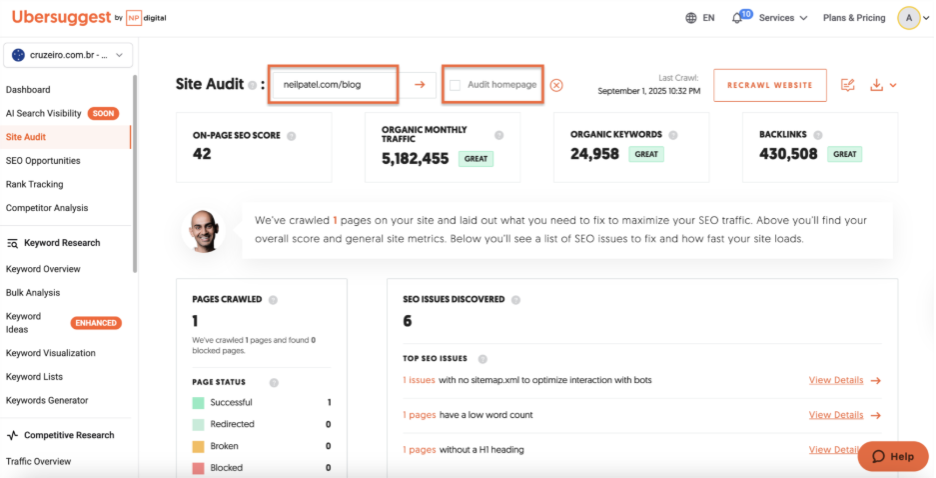
Task: Click green Successful status swatch
Action: pyautogui.click(x=198, y=403)
